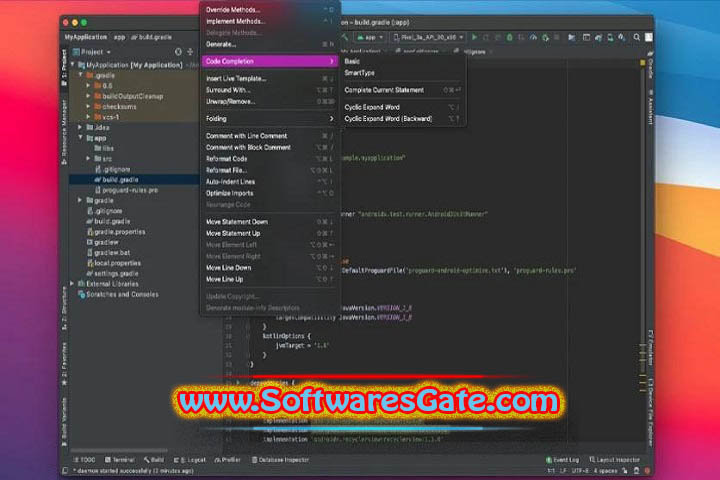720x480 pixels.
Task: Click the expand/collapse all icon in Project panel
Action: [x=190, y=52]
